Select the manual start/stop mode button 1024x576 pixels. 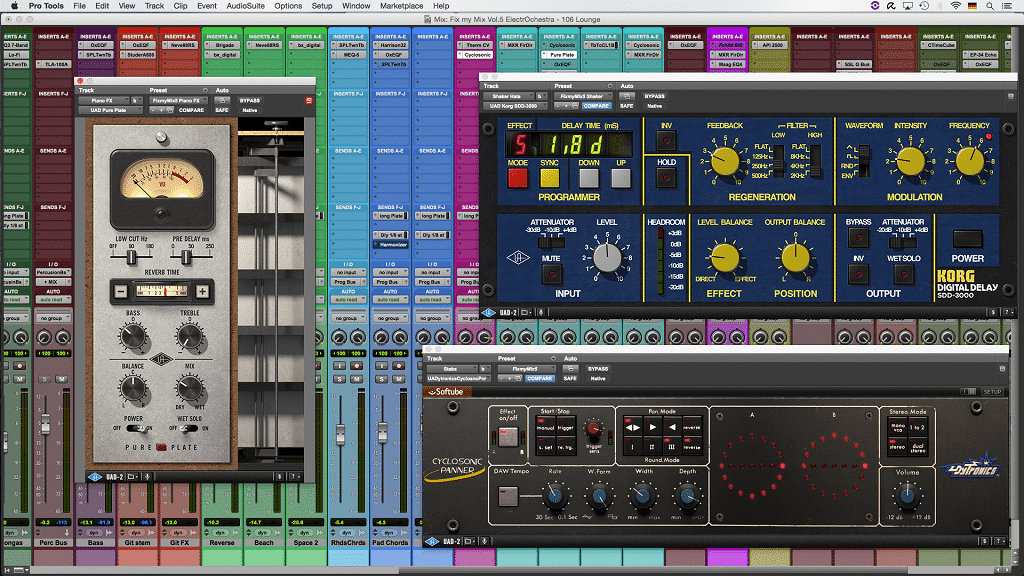point(545,428)
